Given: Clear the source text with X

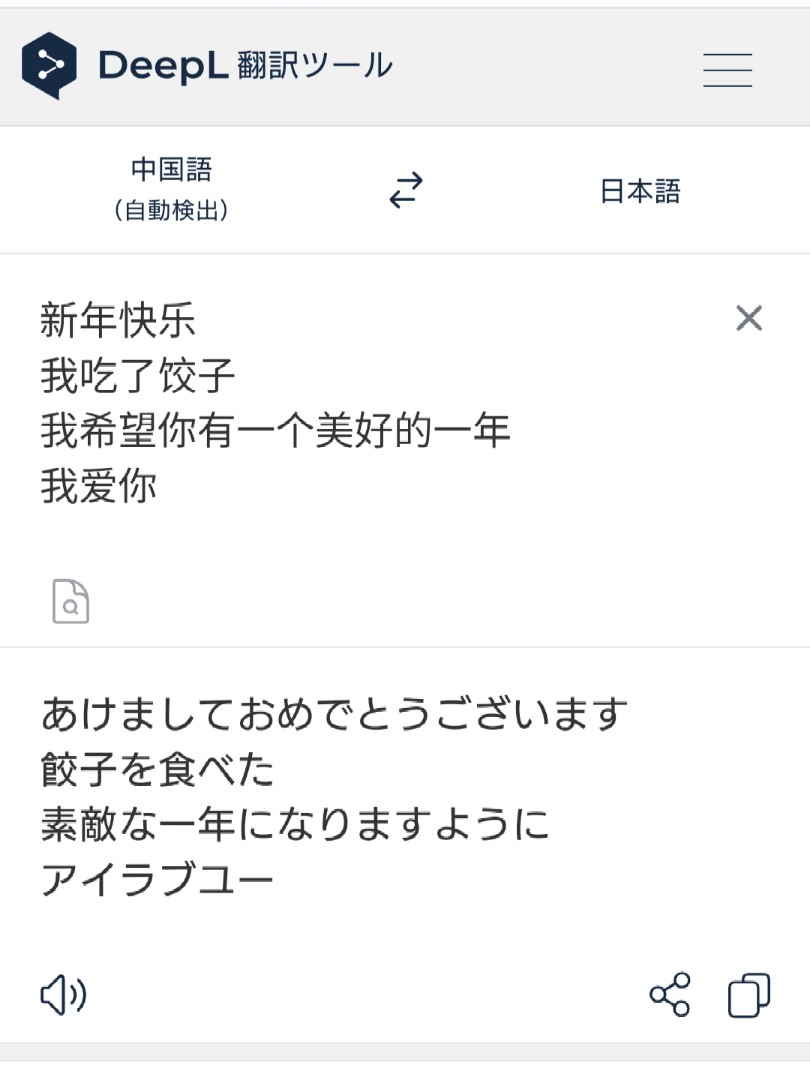Looking at the screenshot, I should click(x=749, y=318).
